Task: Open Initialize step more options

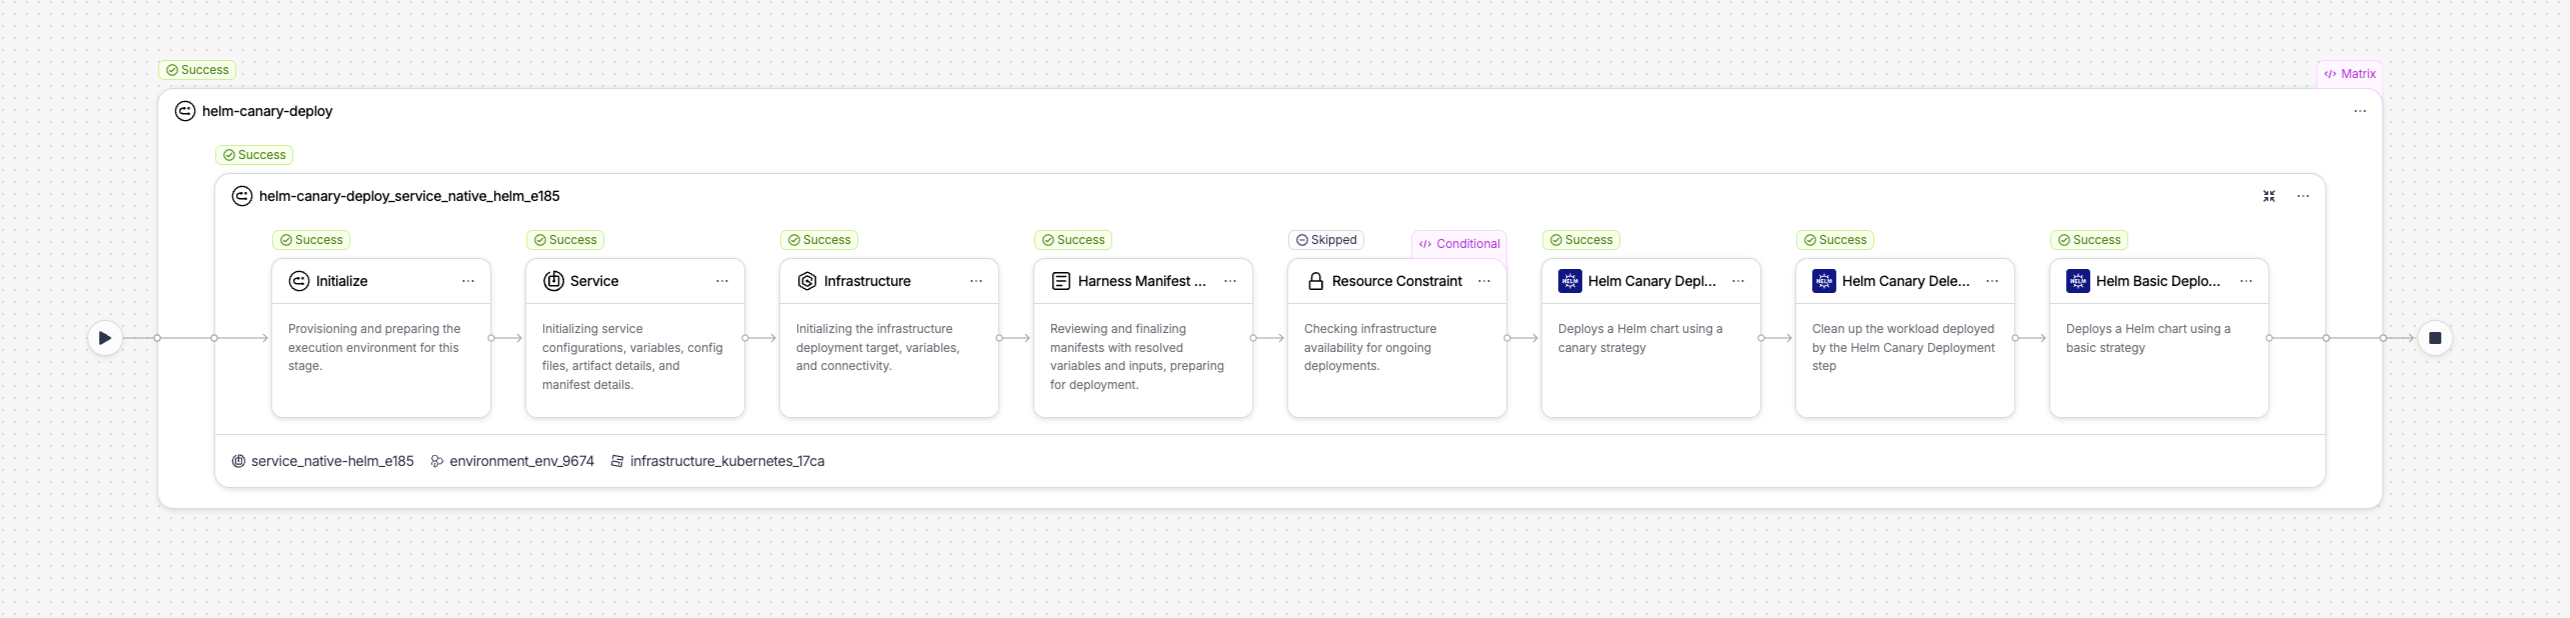Action: point(468,281)
